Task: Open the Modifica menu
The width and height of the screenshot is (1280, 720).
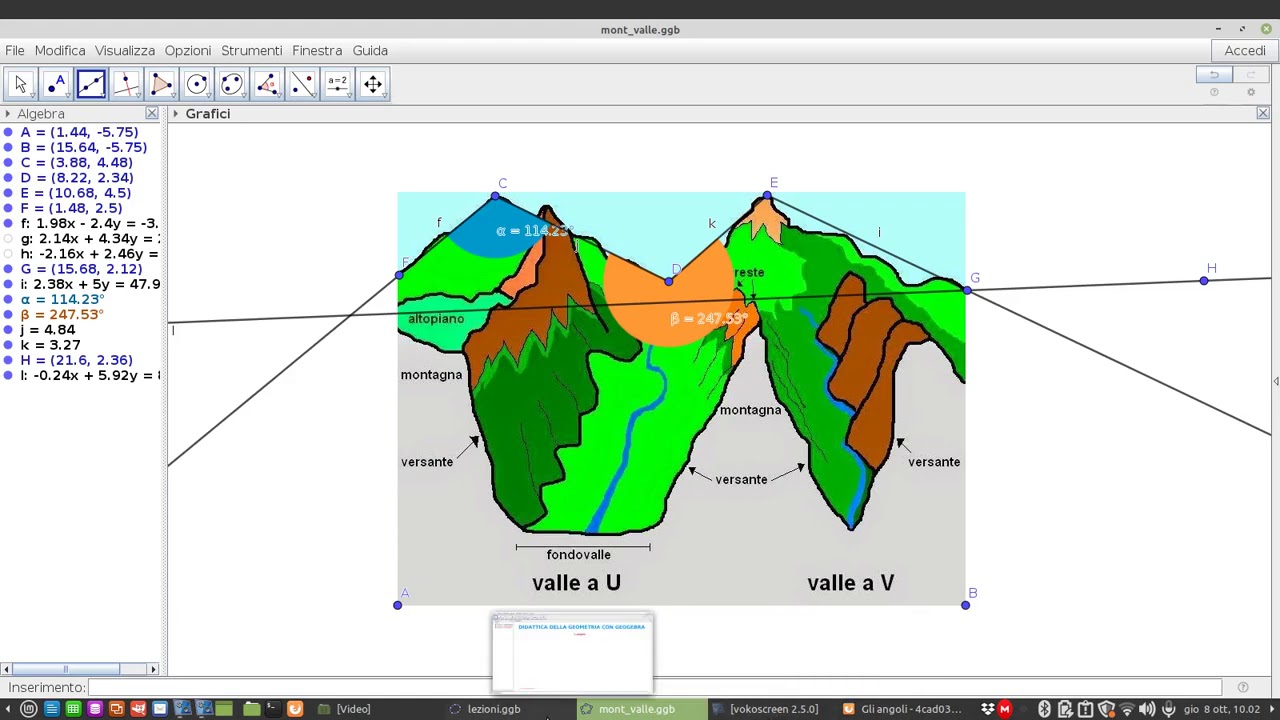Action: pyautogui.click(x=60, y=50)
